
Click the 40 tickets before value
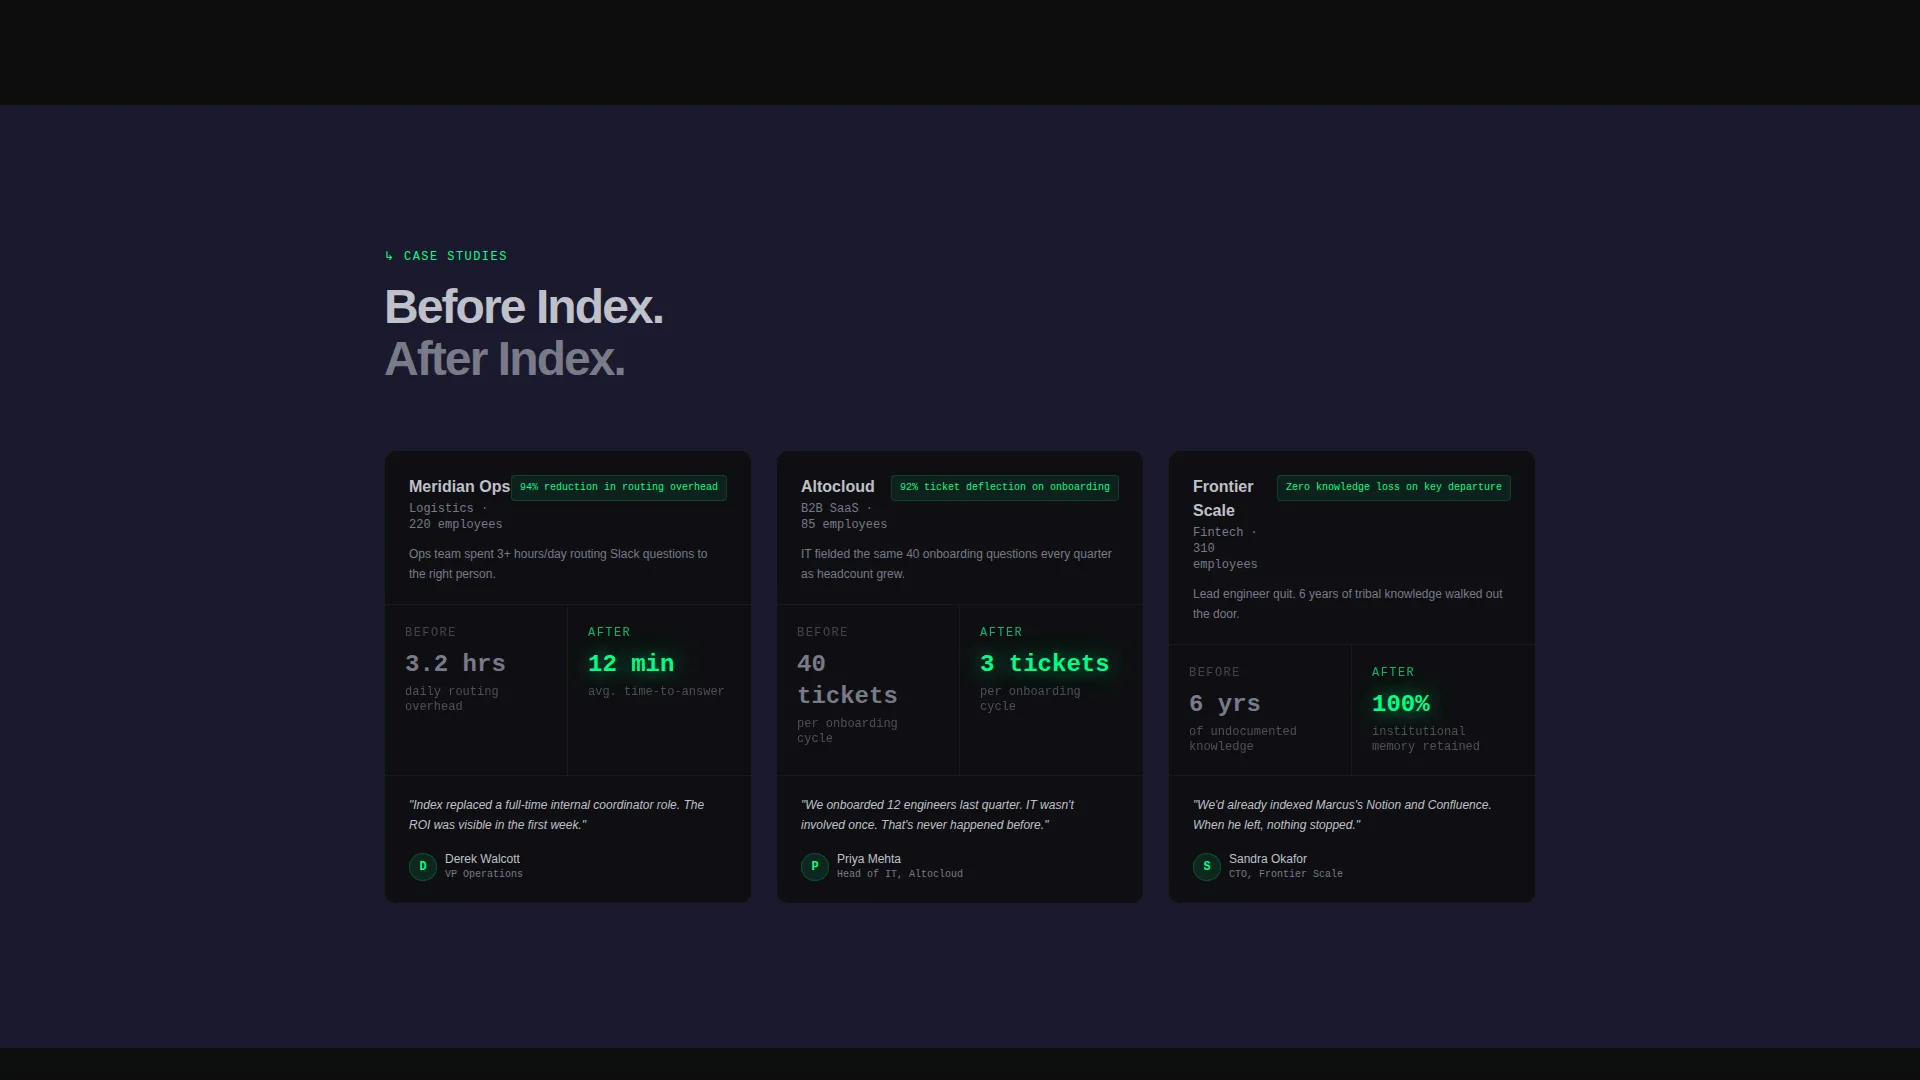847,680
